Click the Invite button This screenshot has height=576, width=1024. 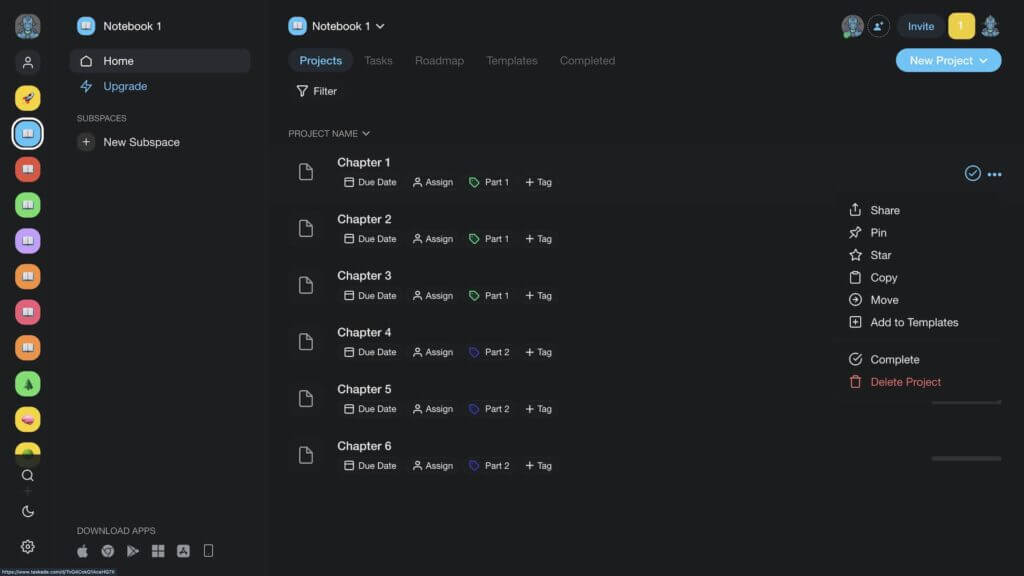[x=919, y=26]
